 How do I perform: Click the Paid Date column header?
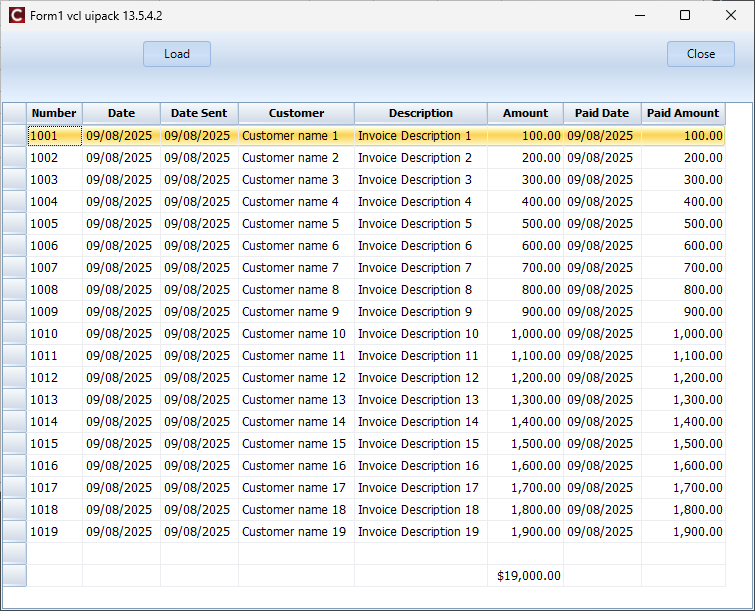[602, 113]
